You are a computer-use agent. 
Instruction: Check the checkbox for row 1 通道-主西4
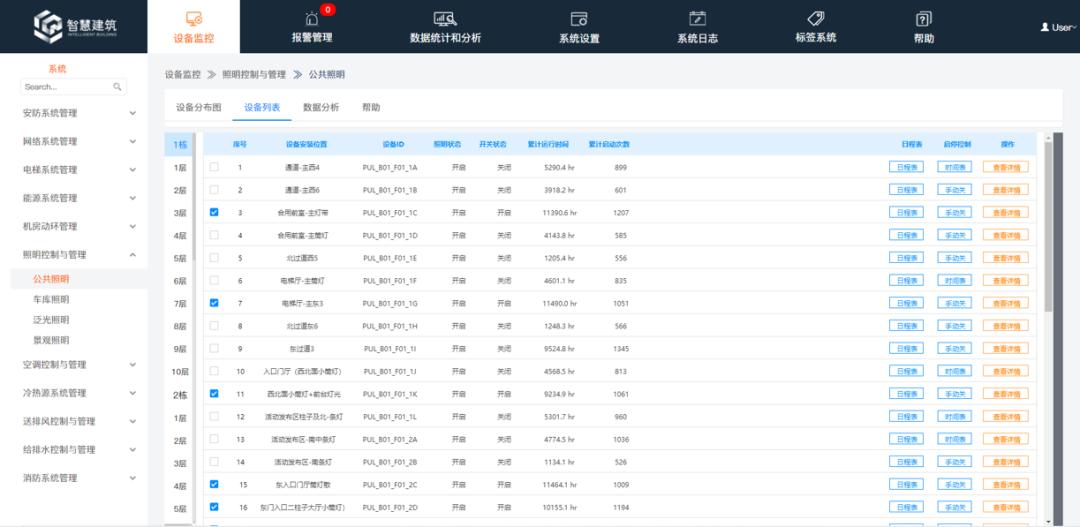(214, 167)
